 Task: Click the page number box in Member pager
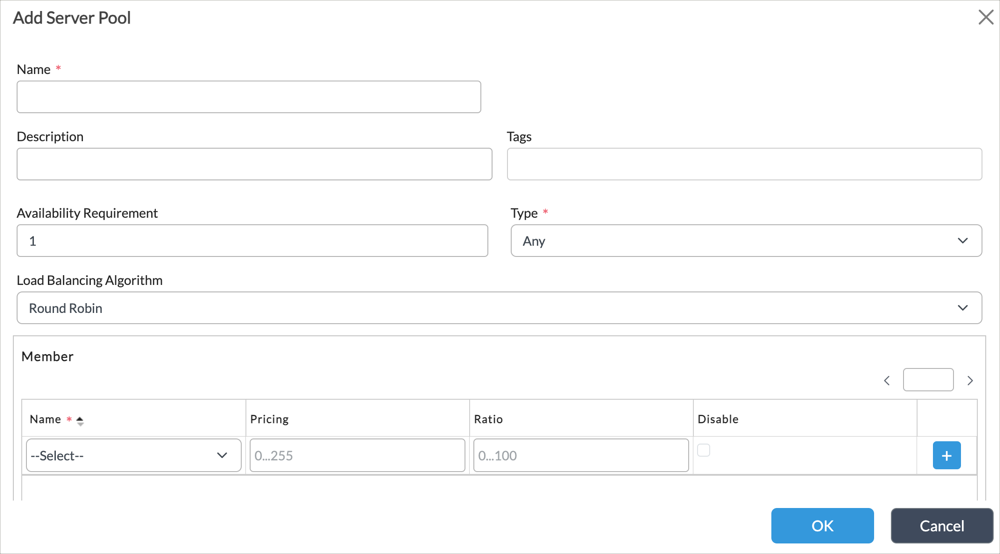tap(927, 380)
